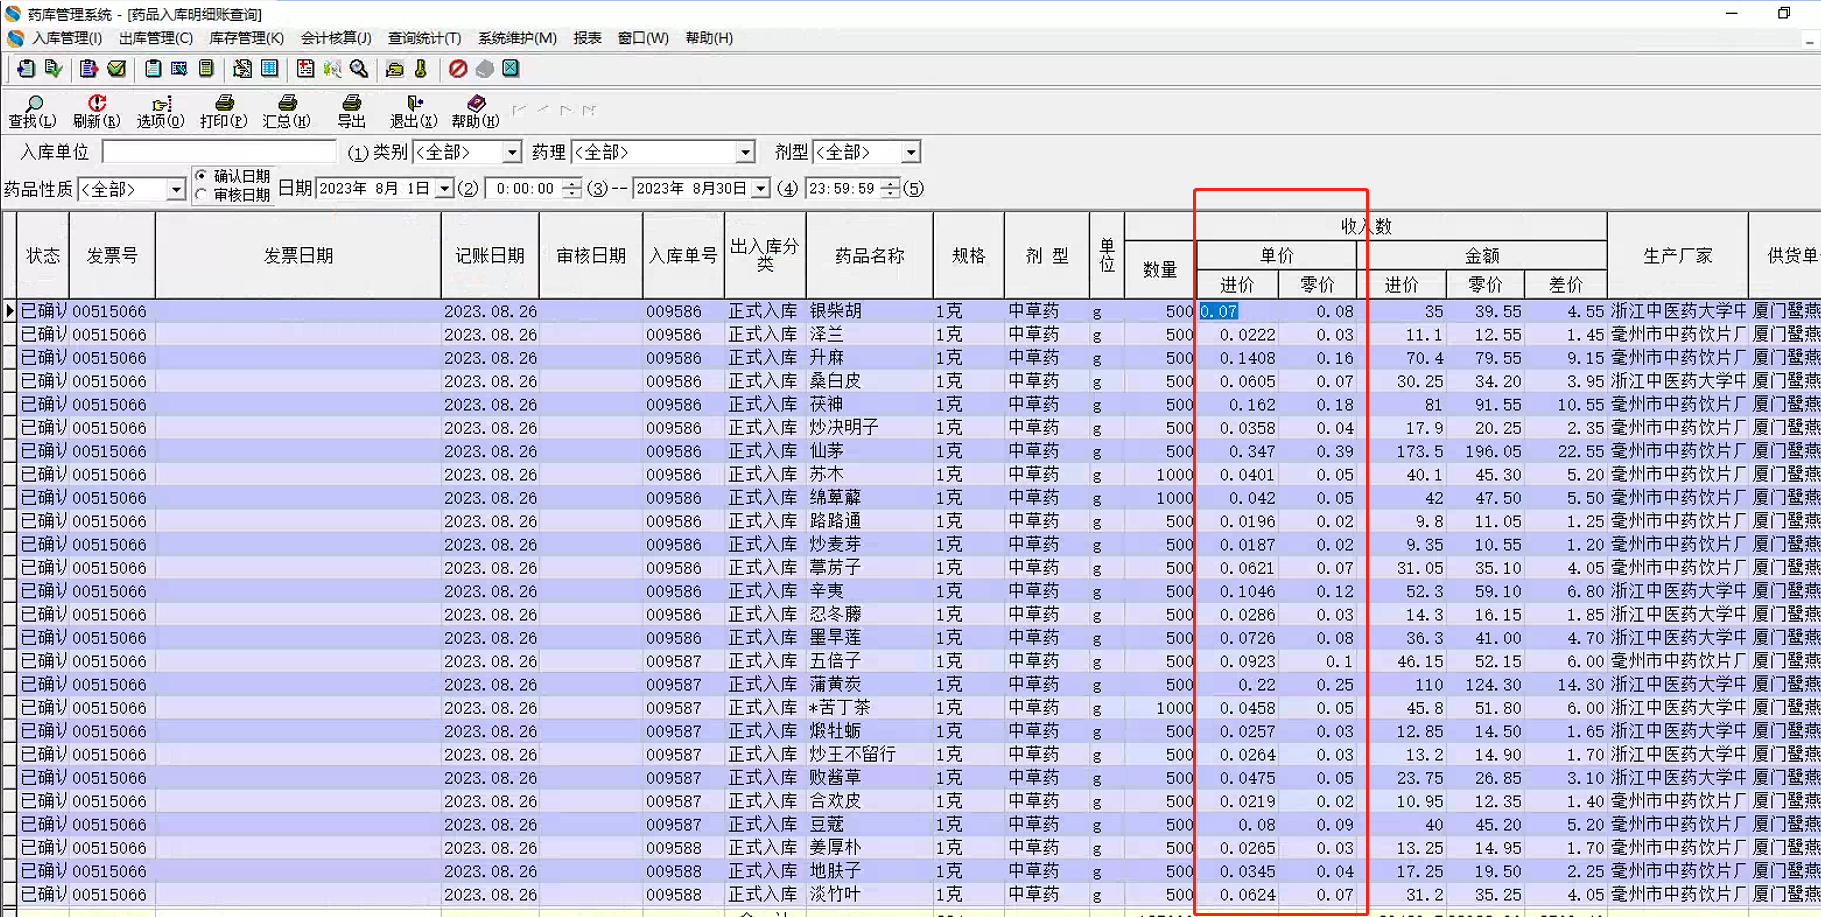1821x917 pixels.
Task: Open the 入库管理 menu
Action: (66, 38)
